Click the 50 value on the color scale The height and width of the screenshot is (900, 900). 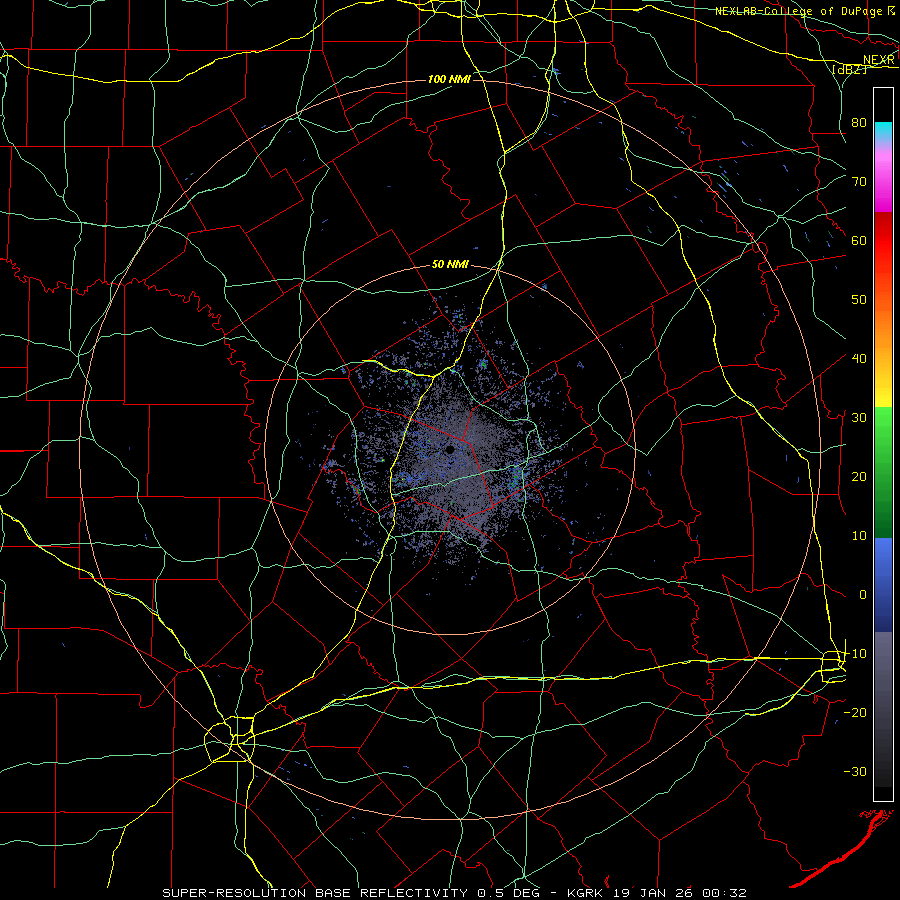(x=859, y=300)
